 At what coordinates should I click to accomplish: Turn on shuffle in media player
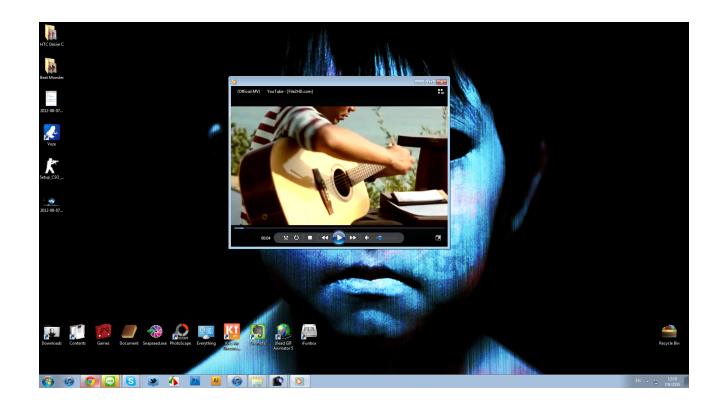coord(286,238)
